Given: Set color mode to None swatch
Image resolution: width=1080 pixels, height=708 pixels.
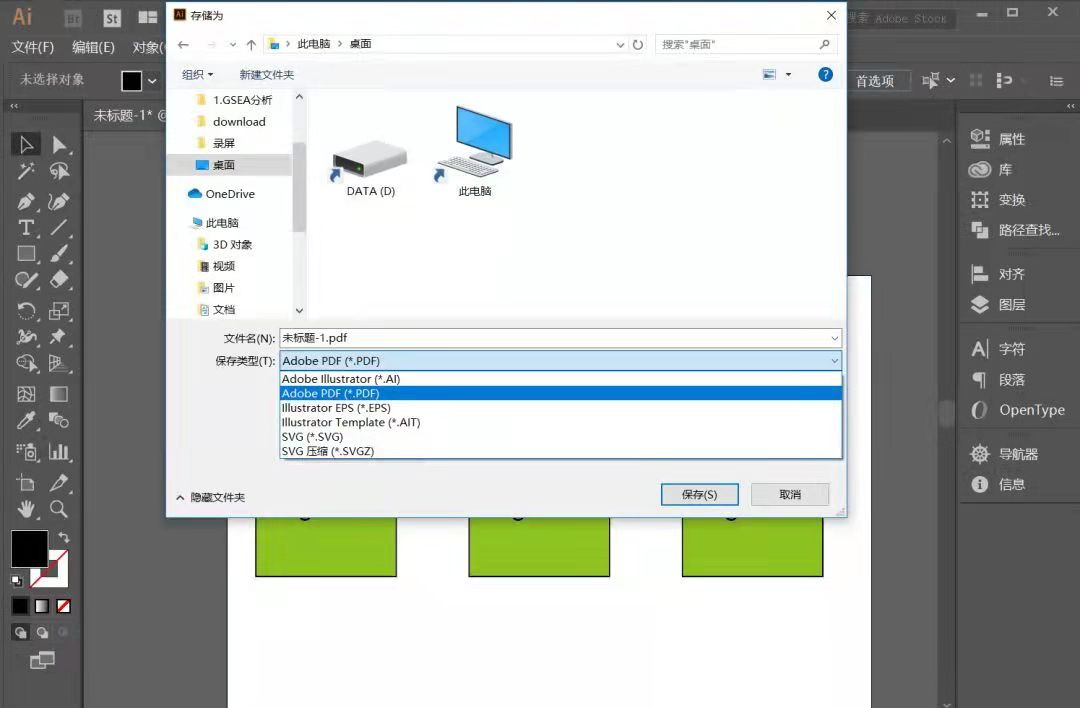Looking at the screenshot, I should 63,606.
